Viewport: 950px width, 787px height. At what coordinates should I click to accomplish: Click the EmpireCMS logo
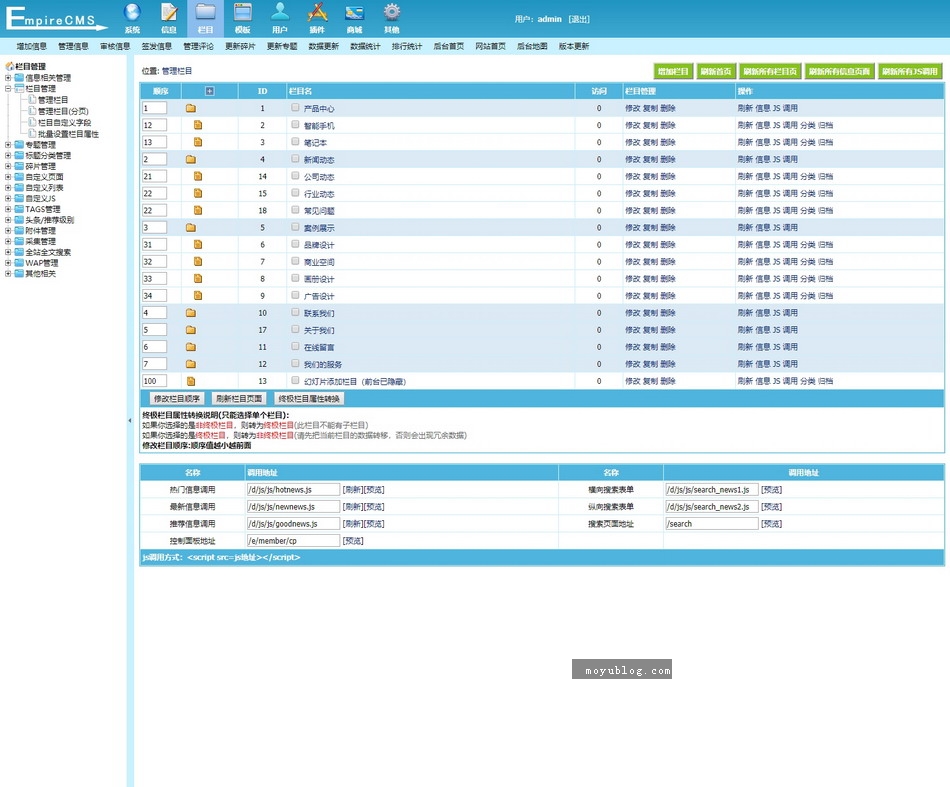pyautogui.click(x=56, y=18)
